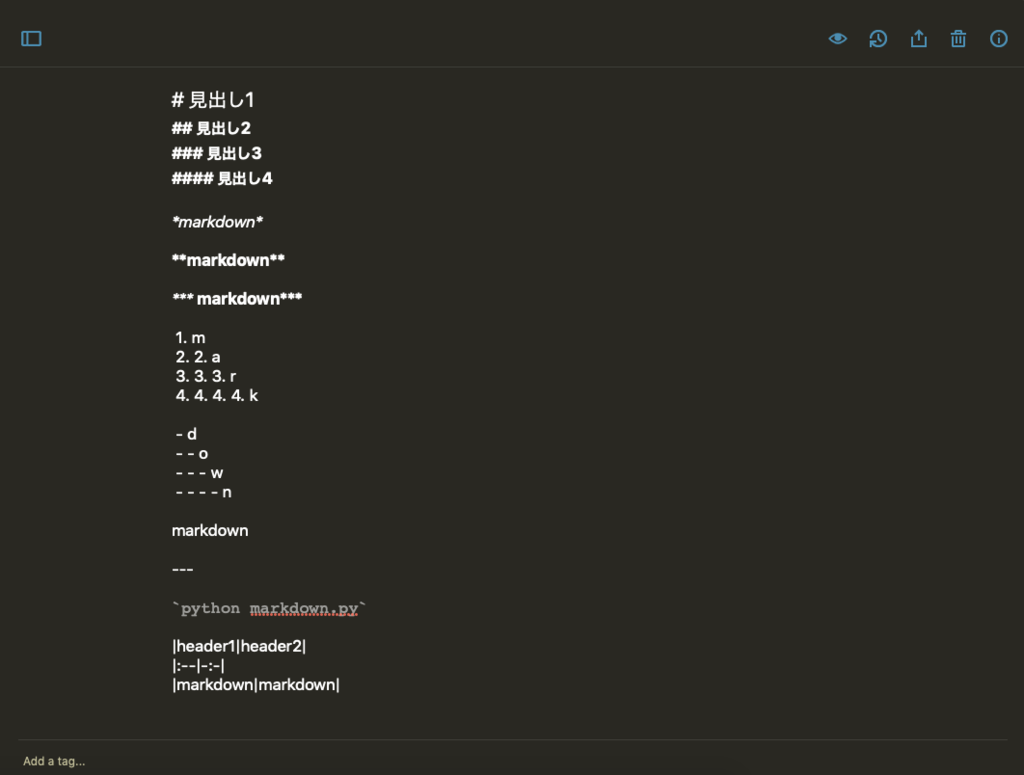The image size is (1024, 775).
Task: Click the table row '|header1|header2|'
Action: point(239,646)
